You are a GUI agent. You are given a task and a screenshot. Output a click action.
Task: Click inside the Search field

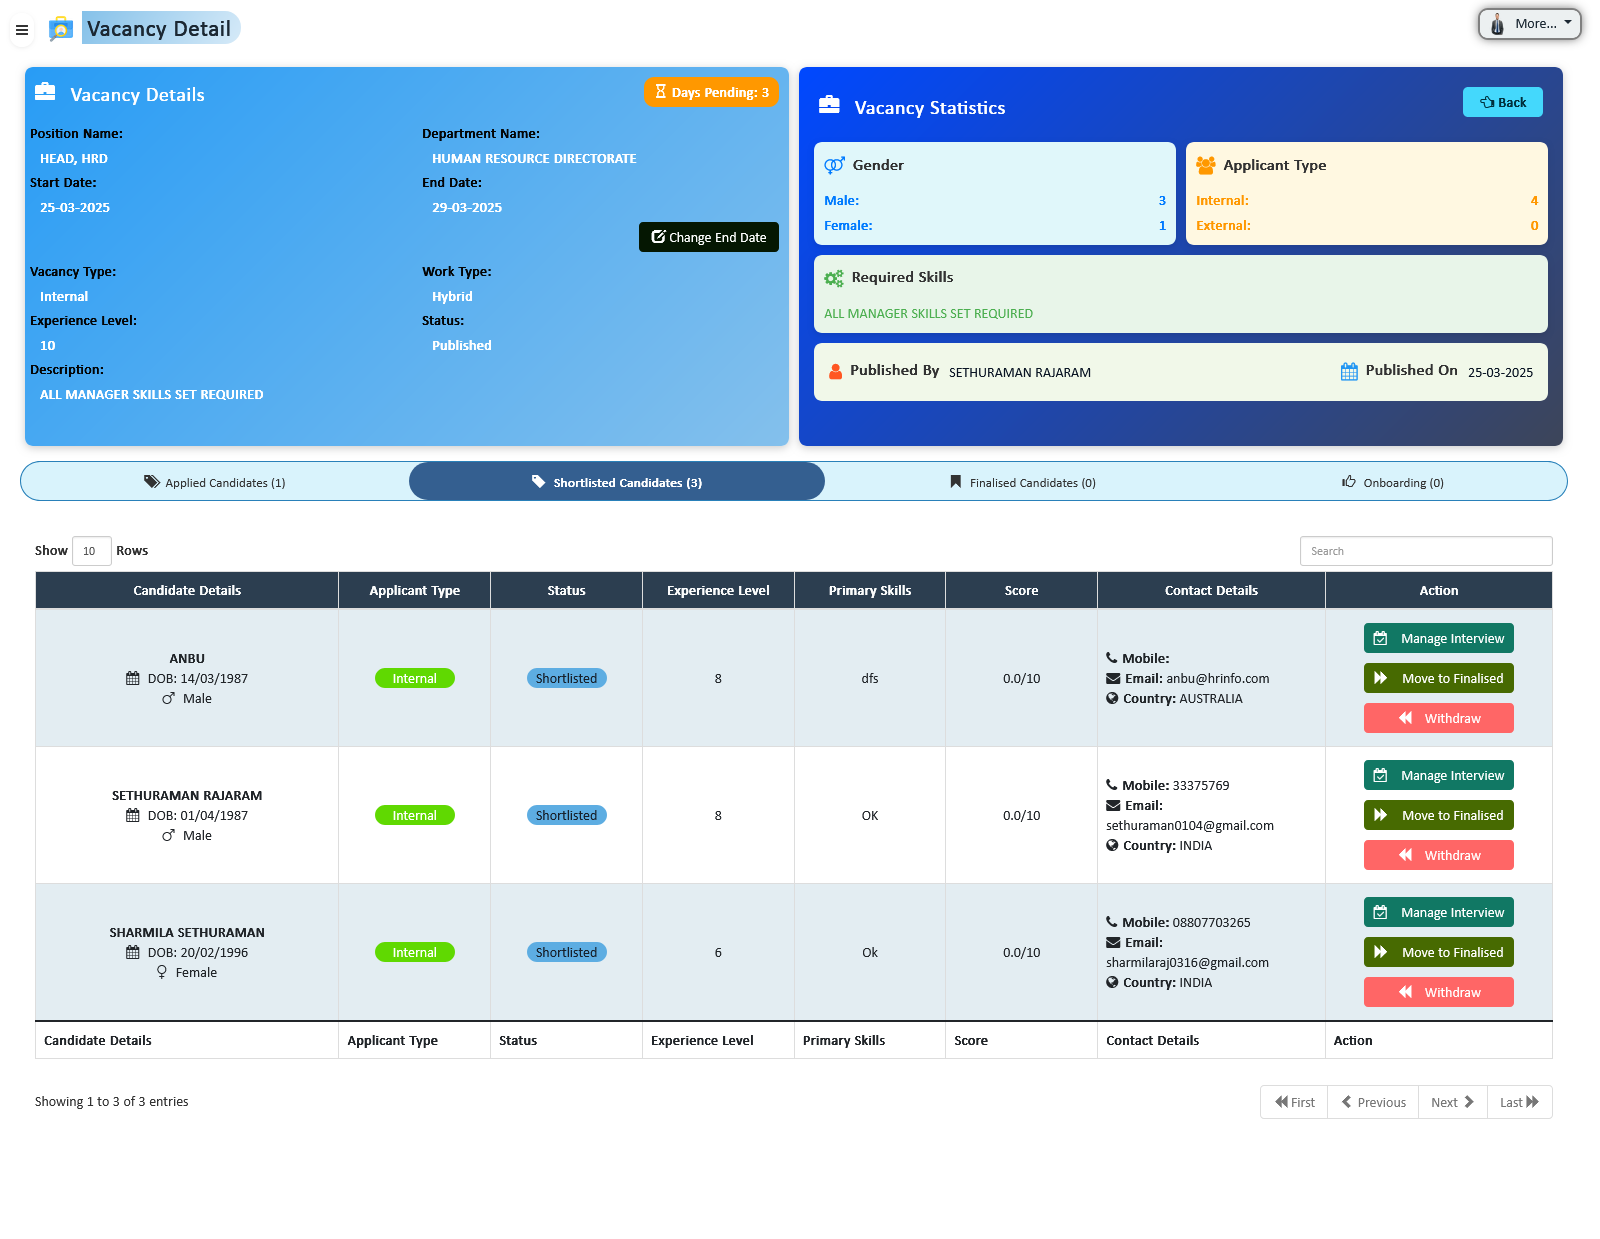click(1425, 550)
